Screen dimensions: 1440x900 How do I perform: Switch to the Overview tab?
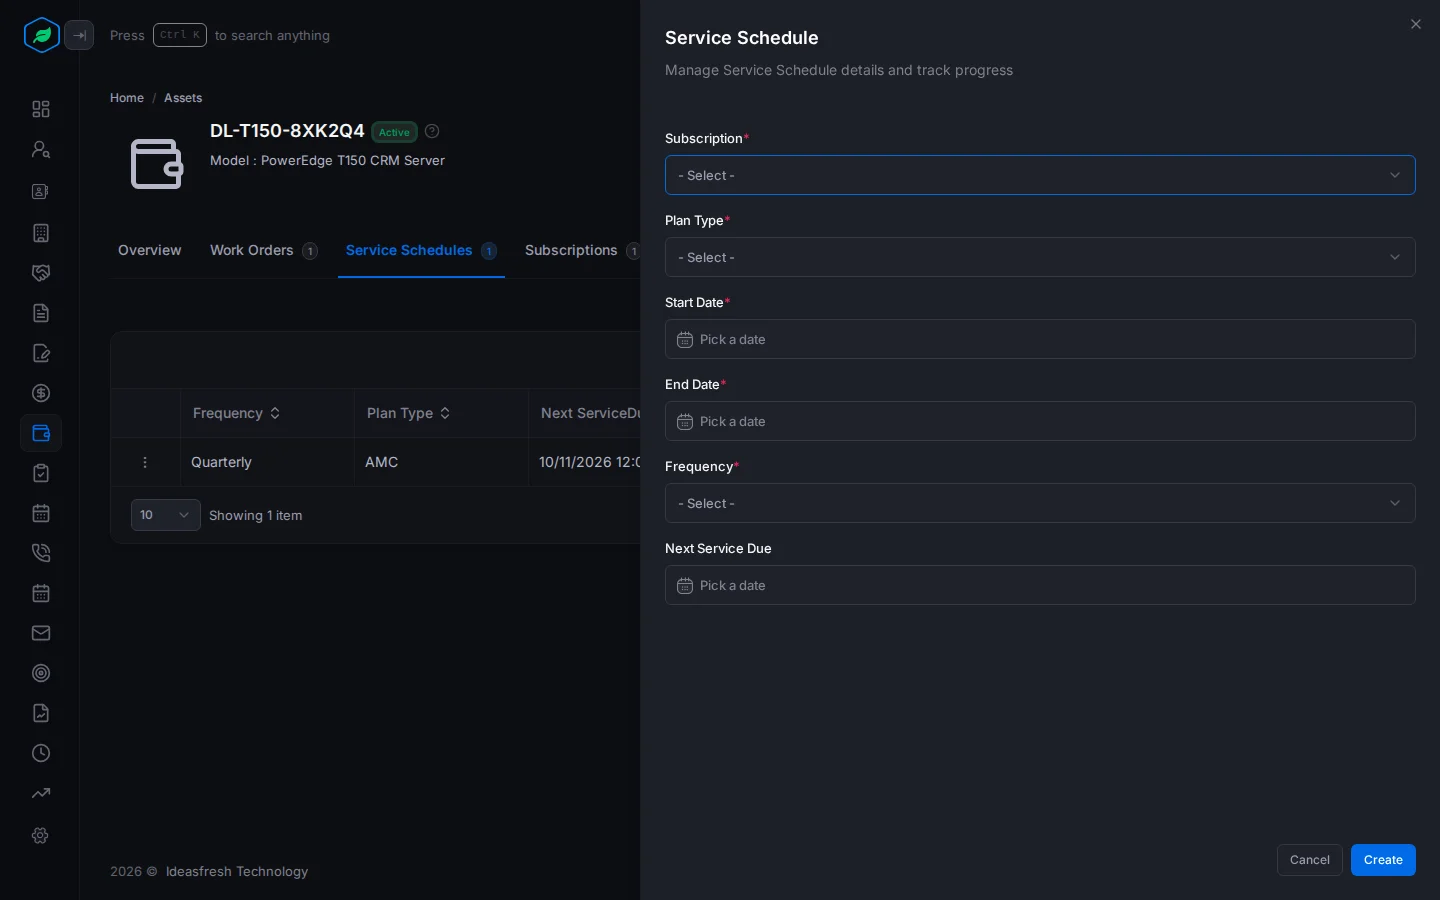coord(150,250)
